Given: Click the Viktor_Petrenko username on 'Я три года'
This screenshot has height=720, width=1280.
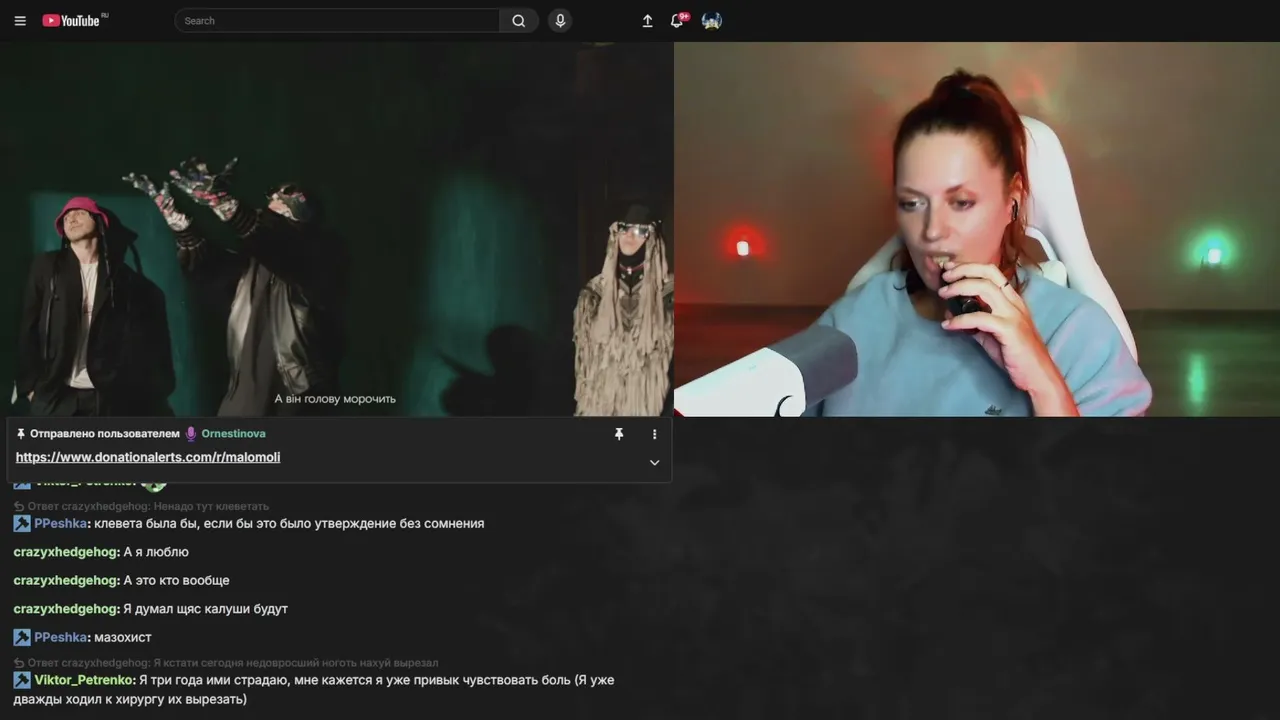Looking at the screenshot, I should pos(85,680).
